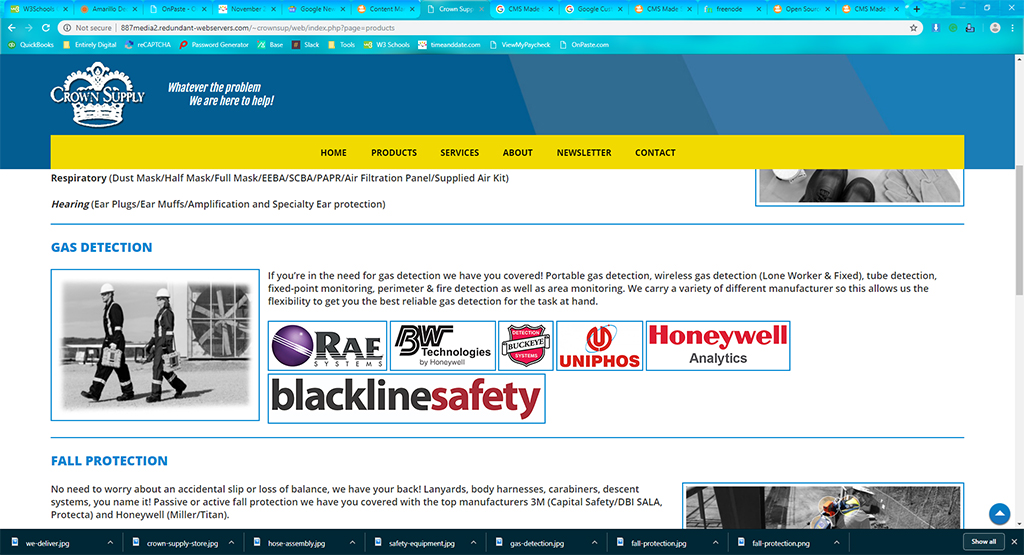This screenshot has height=555, width=1024.
Task: Bookmark this page with the star icon
Action: pyautogui.click(x=913, y=28)
